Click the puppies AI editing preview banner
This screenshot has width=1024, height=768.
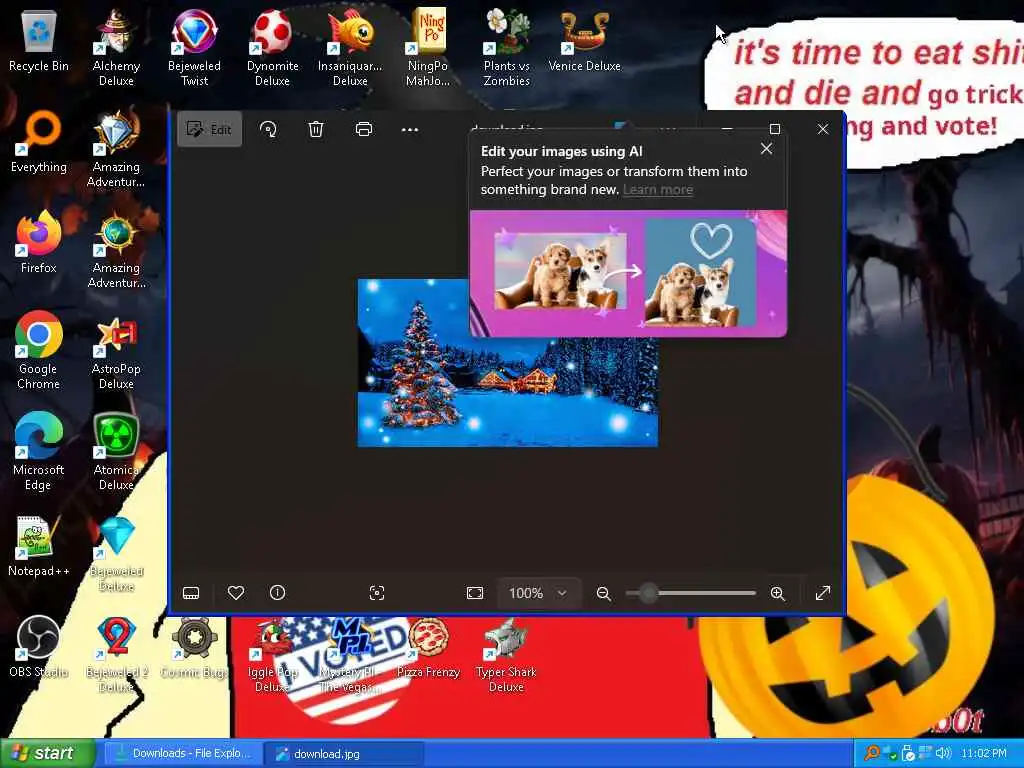[628, 273]
